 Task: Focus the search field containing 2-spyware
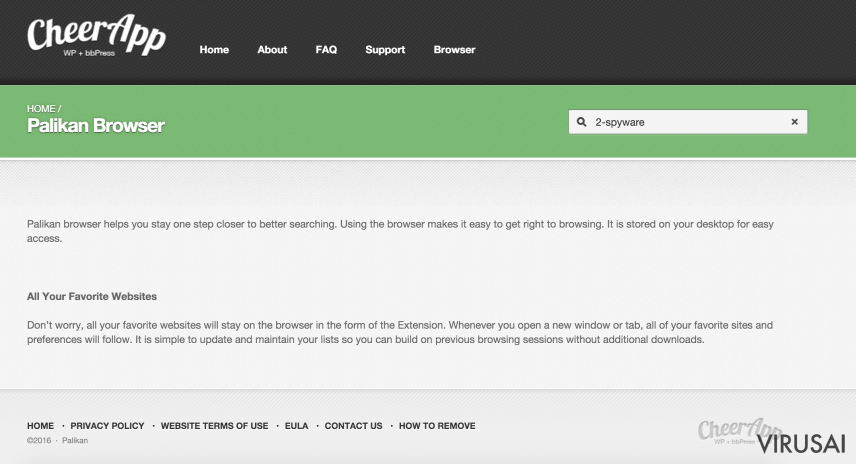[x=687, y=122]
